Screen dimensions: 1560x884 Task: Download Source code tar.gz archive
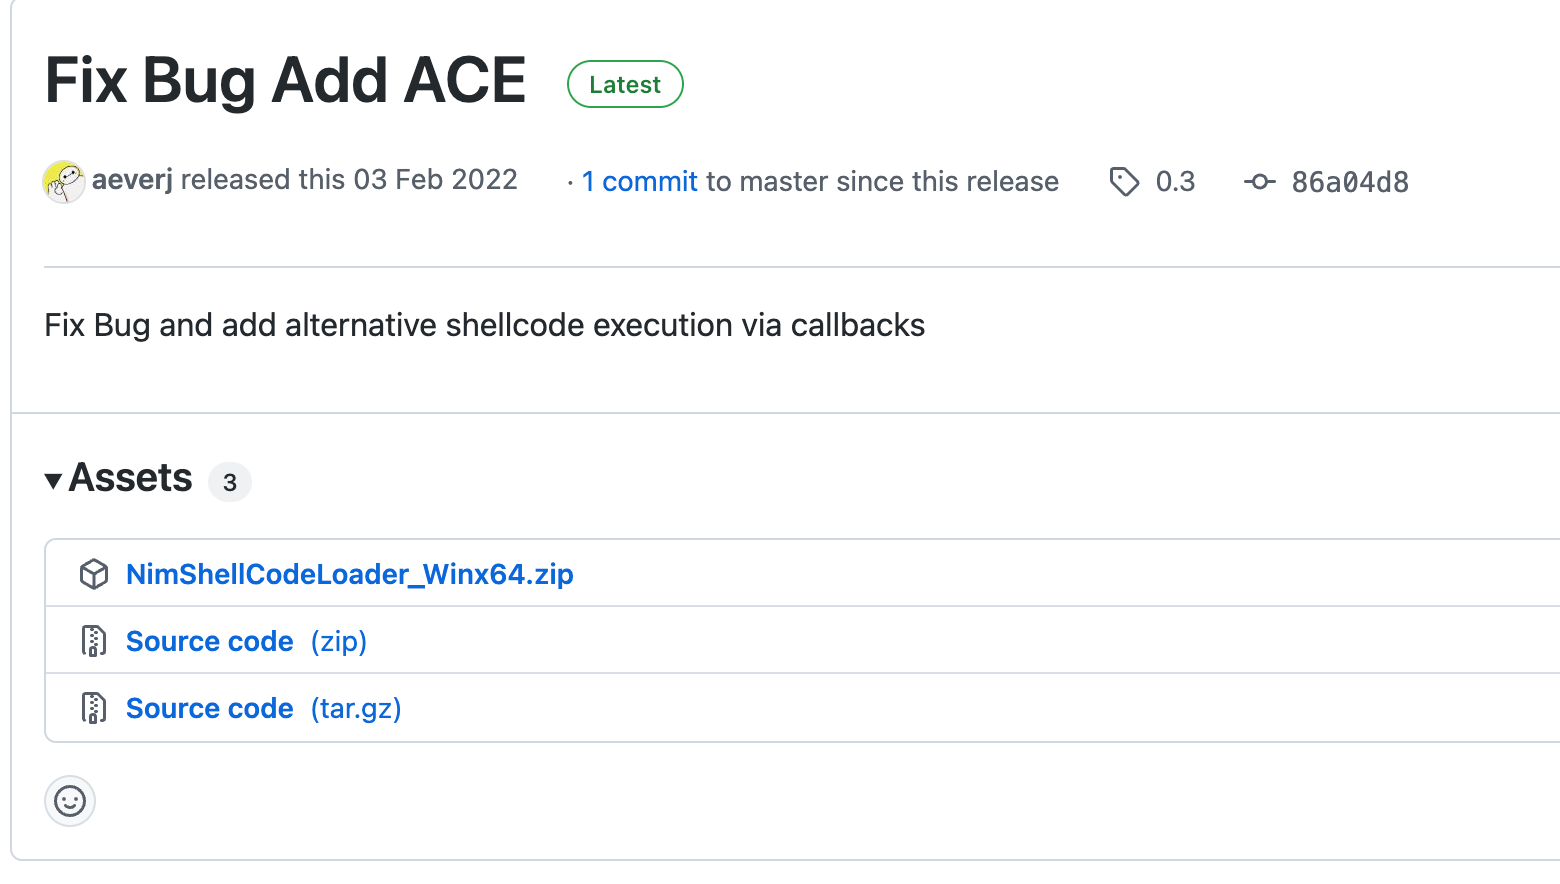[x=264, y=708]
